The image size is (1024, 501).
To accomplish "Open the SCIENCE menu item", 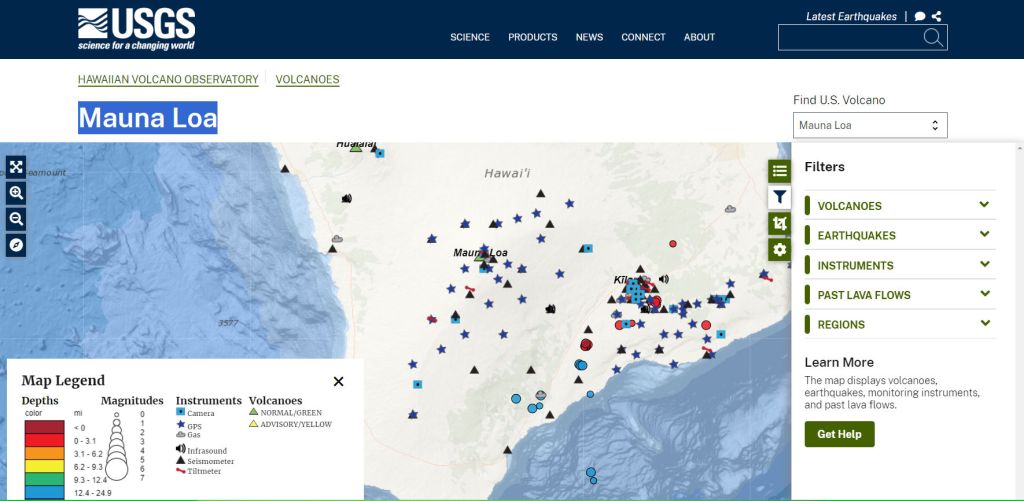I will [469, 37].
